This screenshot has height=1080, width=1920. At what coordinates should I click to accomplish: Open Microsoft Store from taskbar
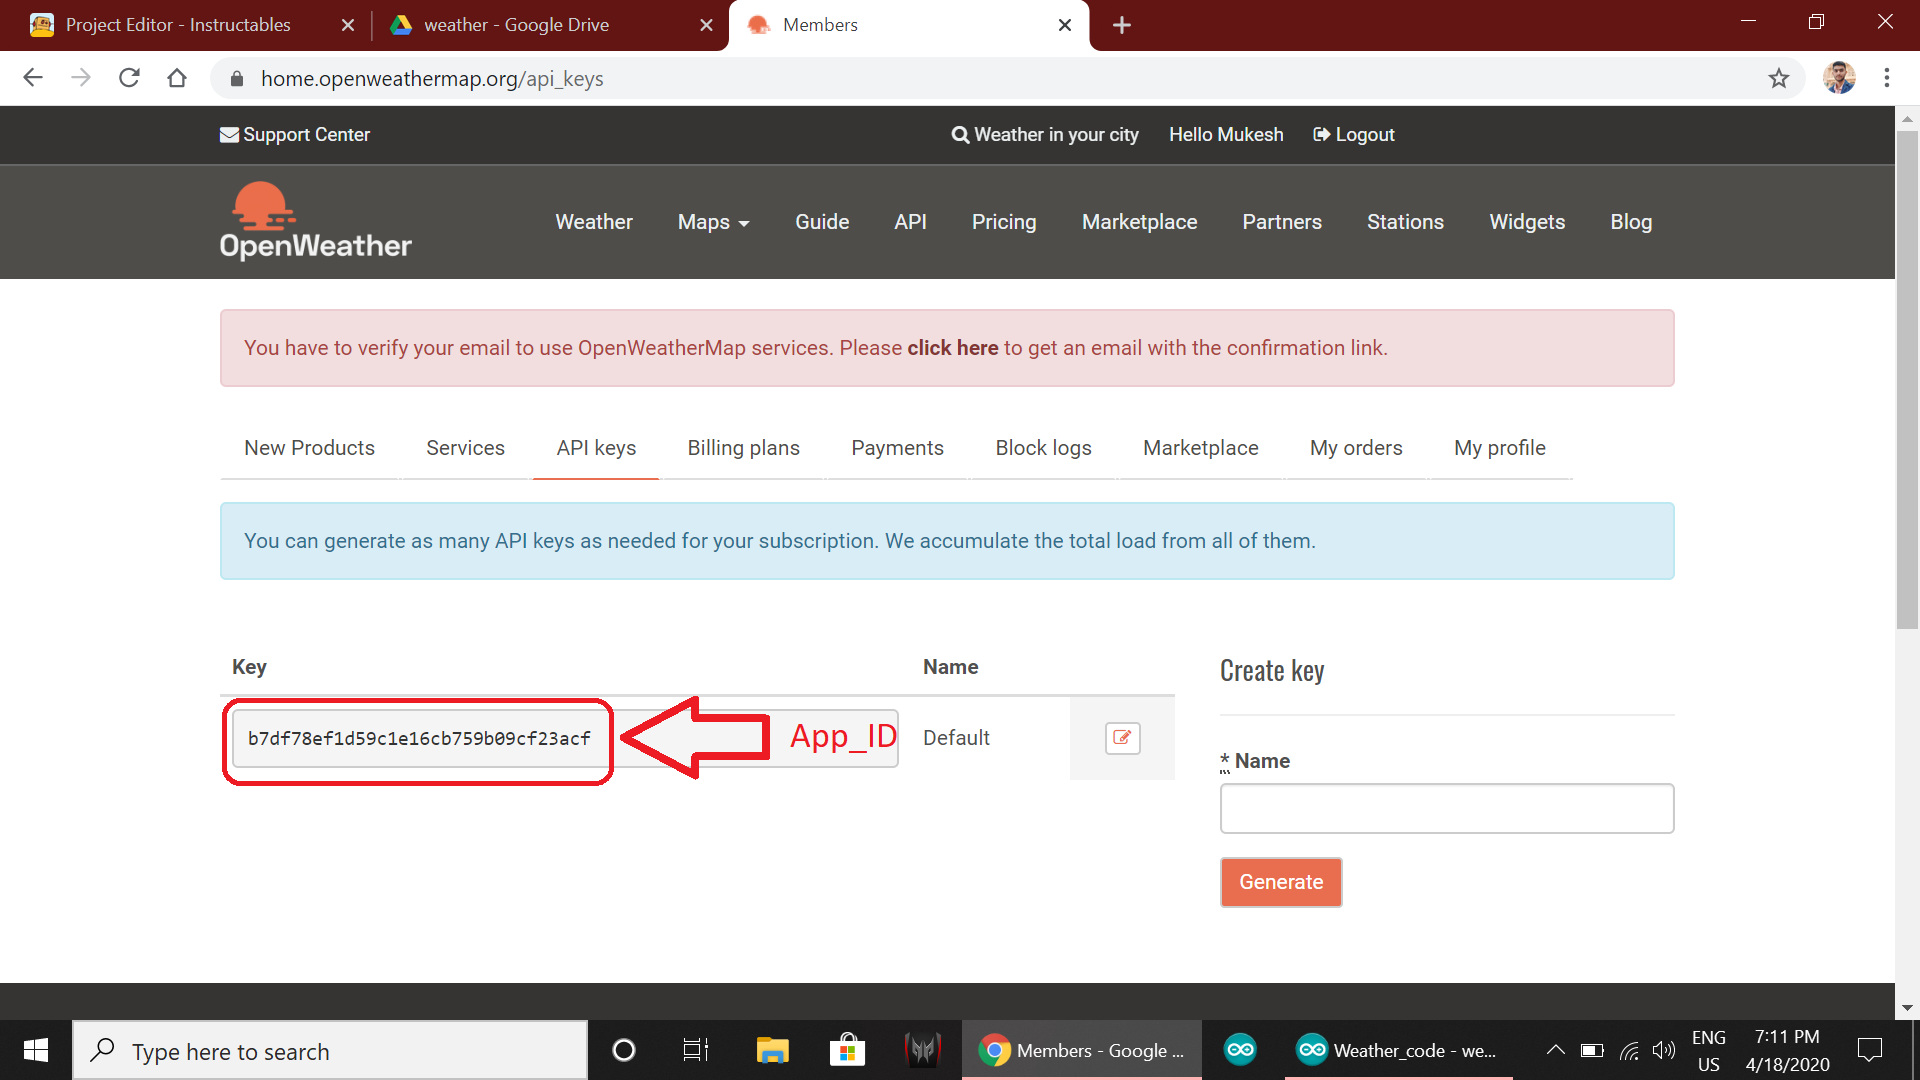[847, 1050]
